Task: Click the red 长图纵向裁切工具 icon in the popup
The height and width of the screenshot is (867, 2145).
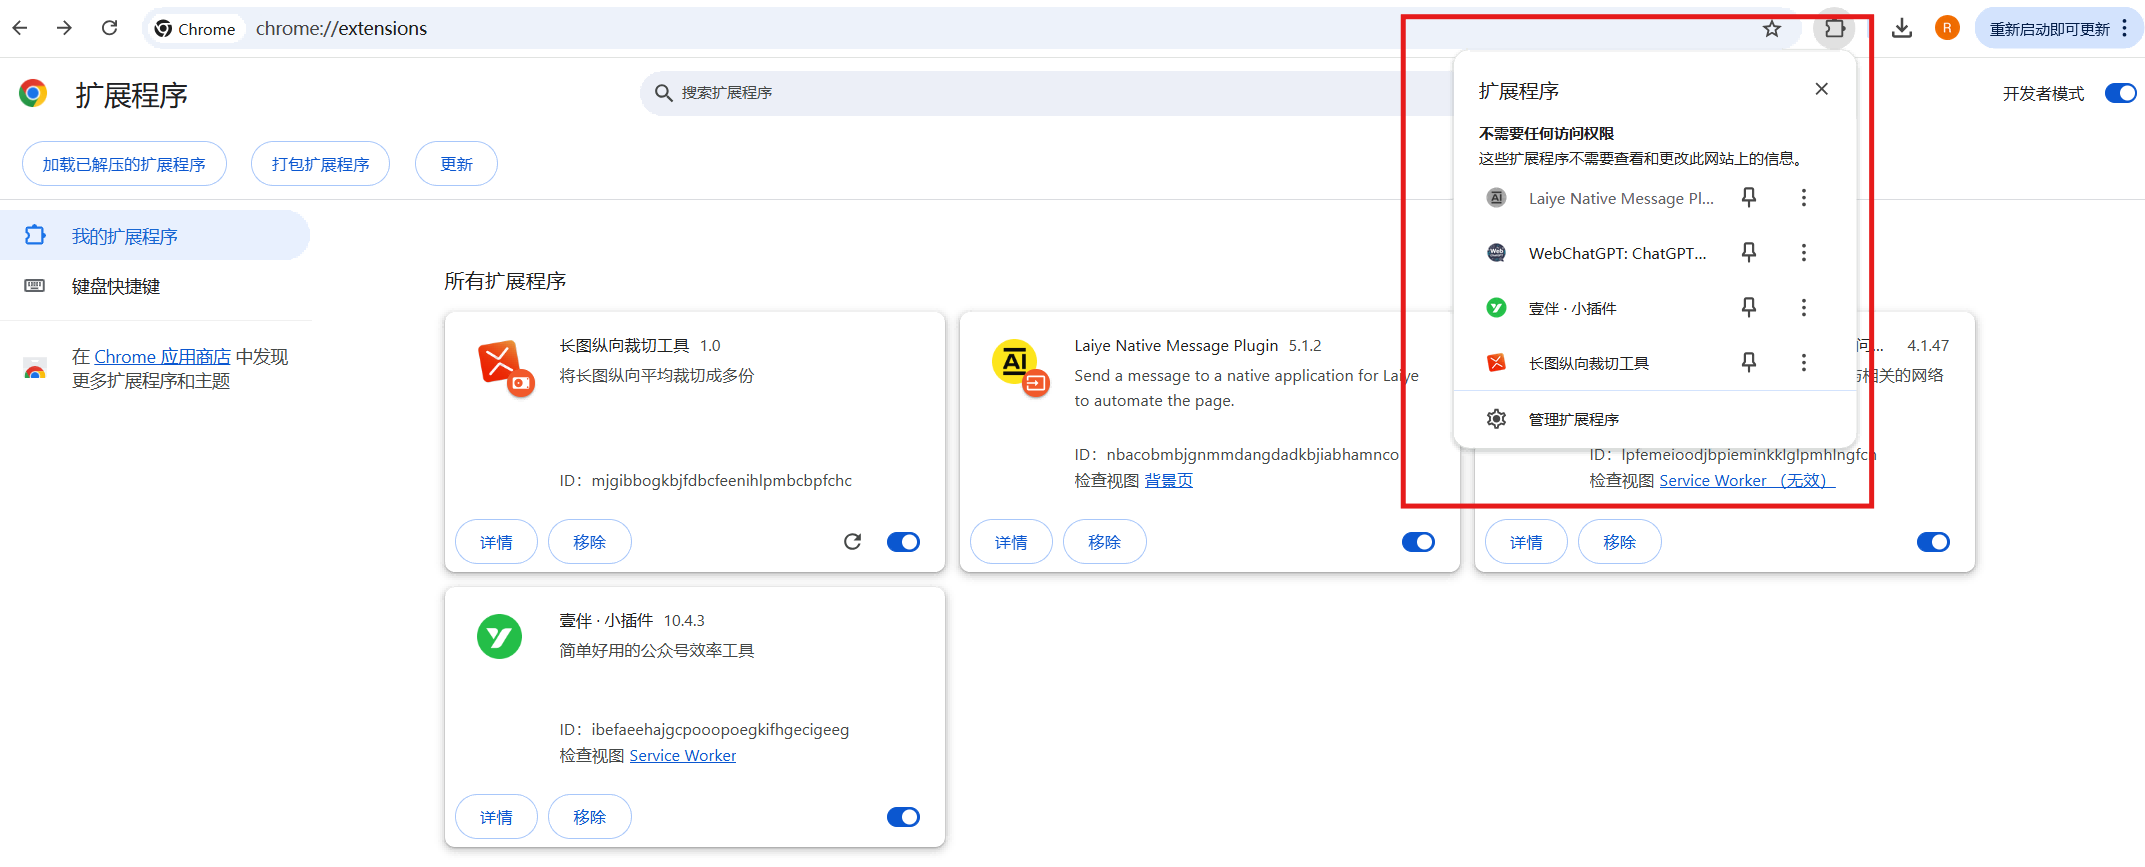Action: (1496, 363)
